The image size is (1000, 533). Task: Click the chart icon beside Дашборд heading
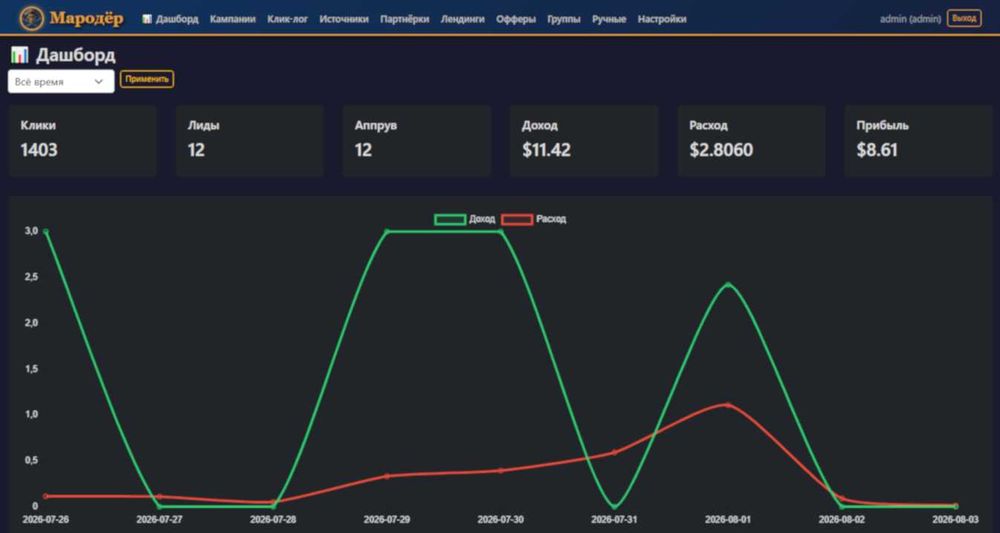click(x=20, y=55)
